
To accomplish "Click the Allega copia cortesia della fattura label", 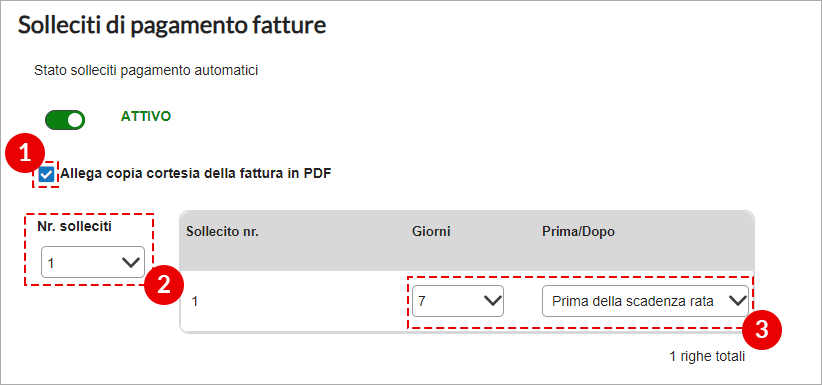I will tap(196, 173).
